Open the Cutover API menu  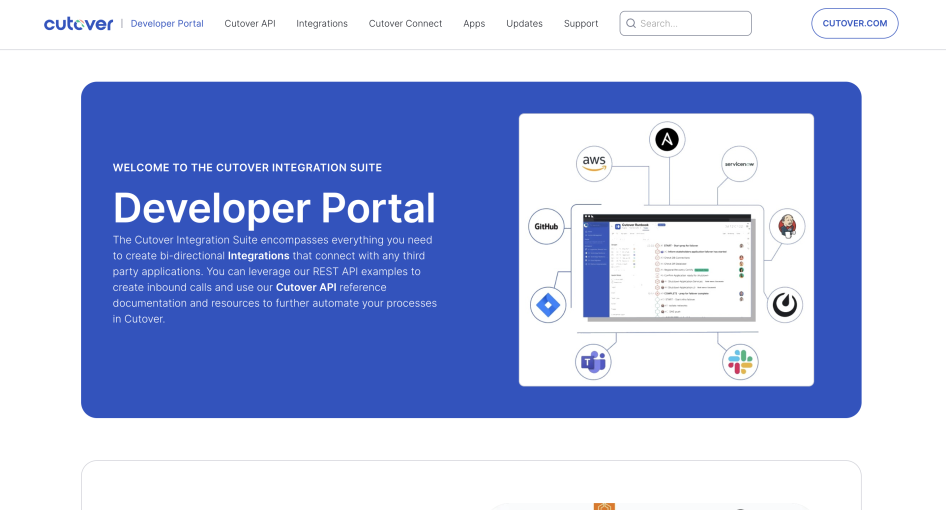pos(250,24)
